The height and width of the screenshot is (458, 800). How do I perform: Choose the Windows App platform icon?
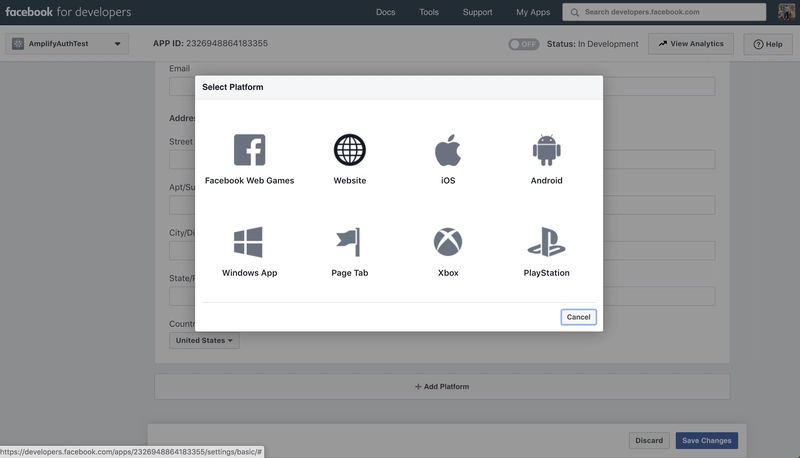(x=248, y=242)
